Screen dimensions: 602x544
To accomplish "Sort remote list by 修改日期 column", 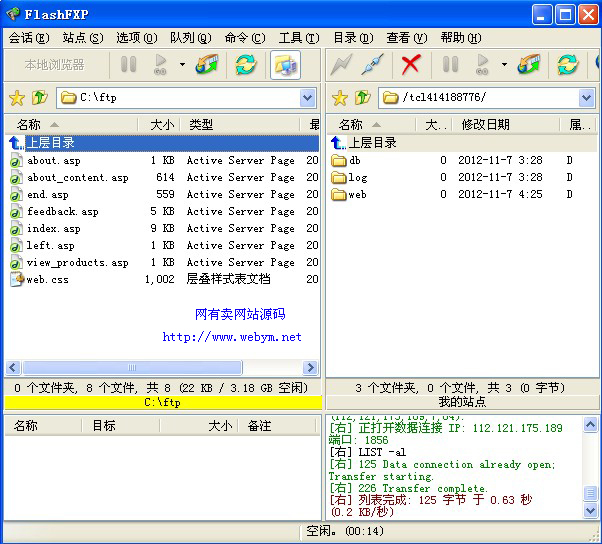I will click(485, 125).
